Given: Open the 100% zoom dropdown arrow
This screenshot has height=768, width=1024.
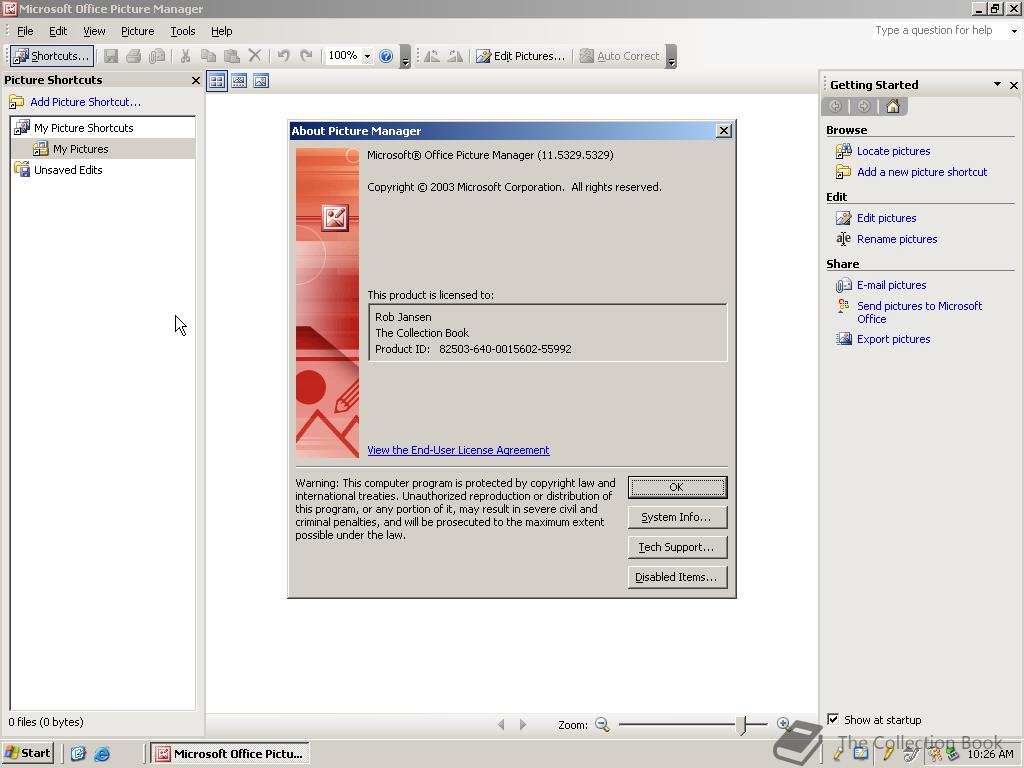Looking at the screenshot, I should coord(367,56).
